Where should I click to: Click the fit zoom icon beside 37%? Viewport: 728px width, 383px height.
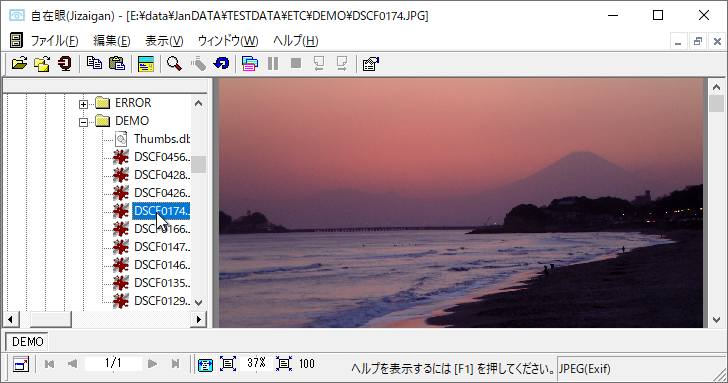pyautogui.click(x=228, y=364)
